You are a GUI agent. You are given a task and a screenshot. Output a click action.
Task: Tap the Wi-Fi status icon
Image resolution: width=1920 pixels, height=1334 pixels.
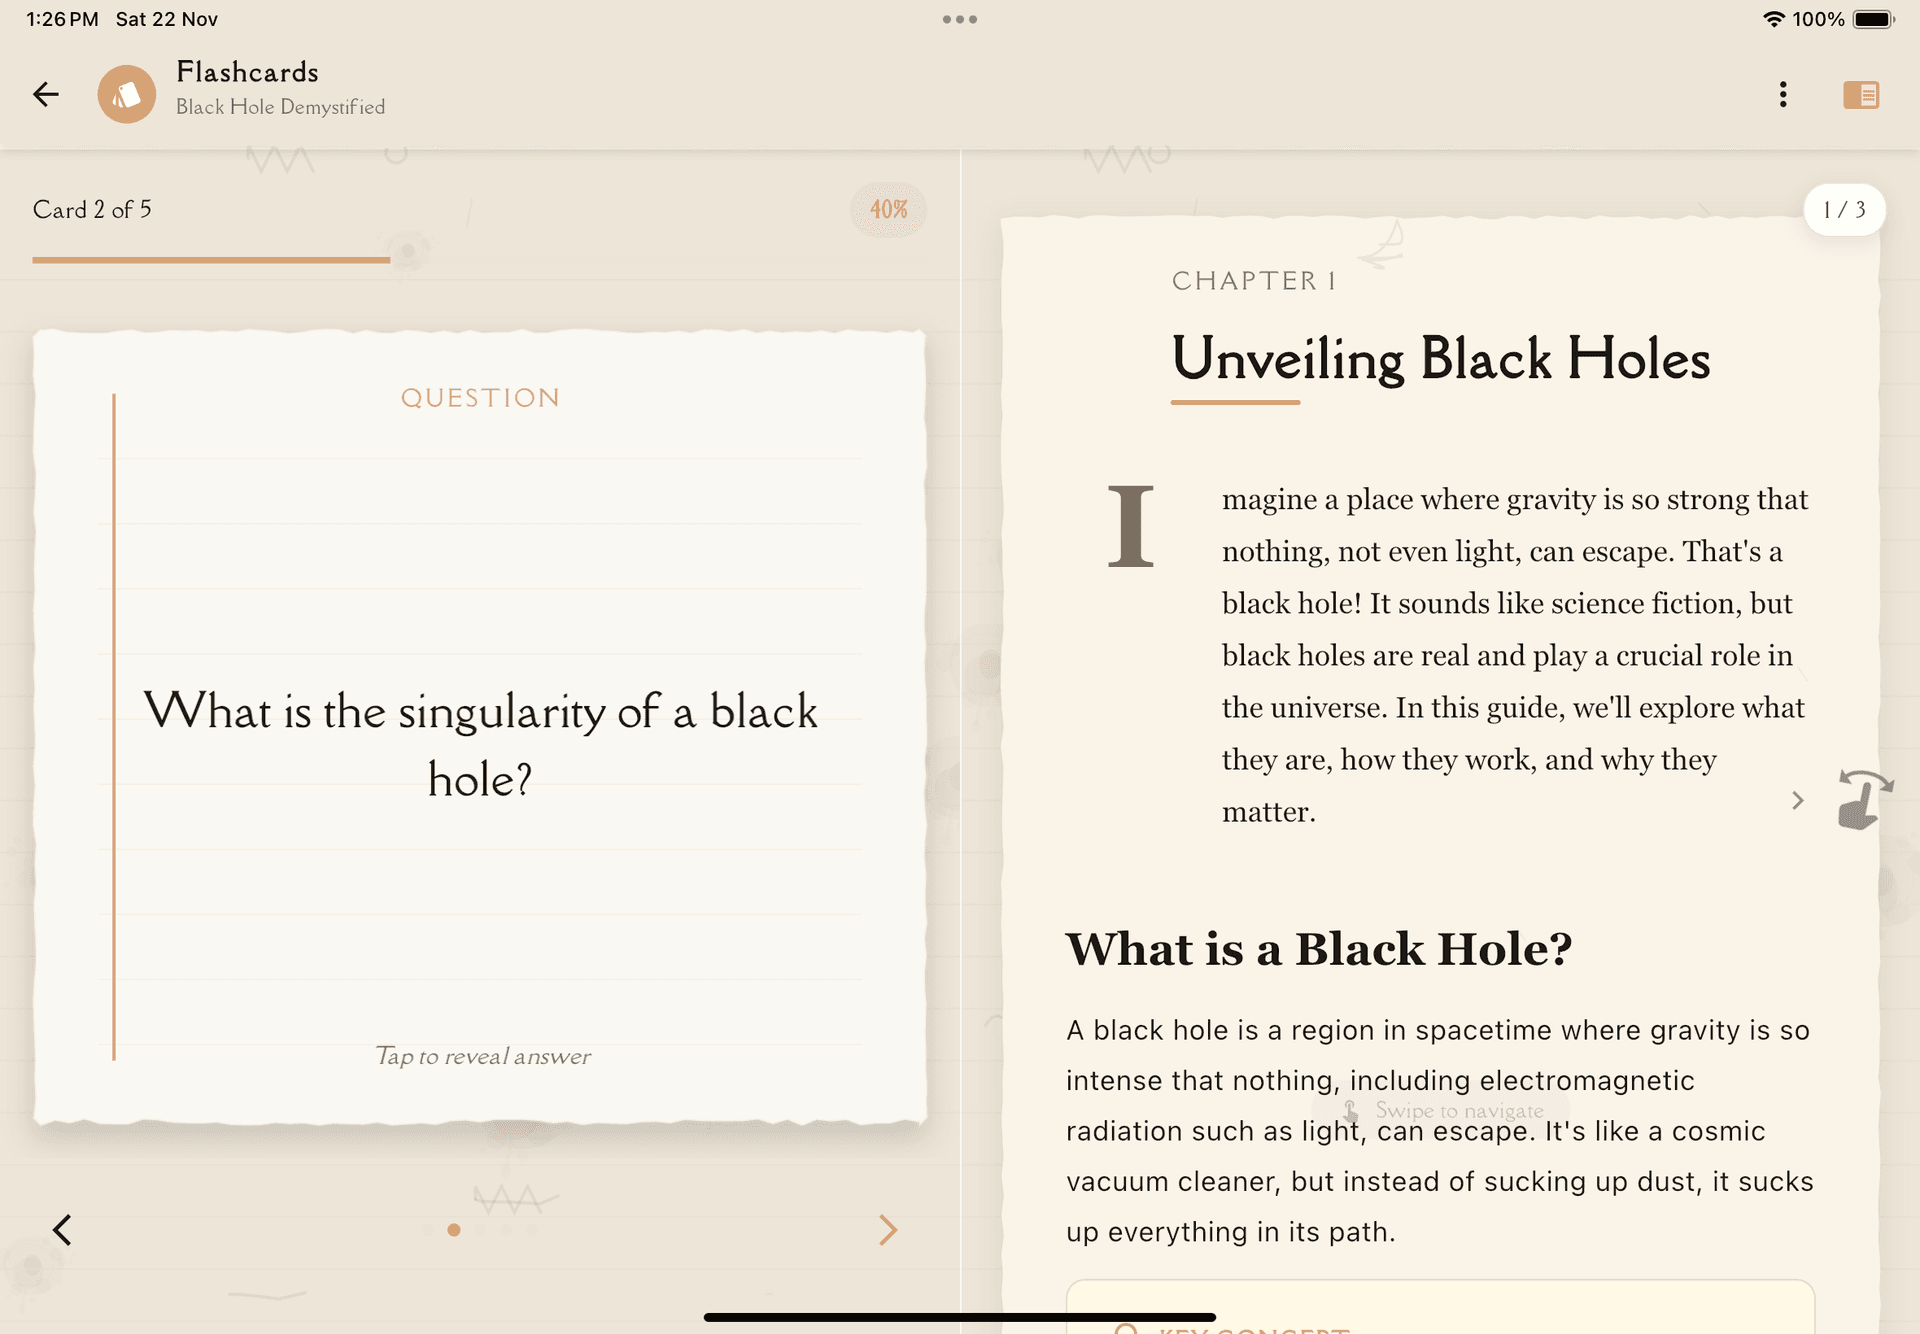[x=1773, y=19]
